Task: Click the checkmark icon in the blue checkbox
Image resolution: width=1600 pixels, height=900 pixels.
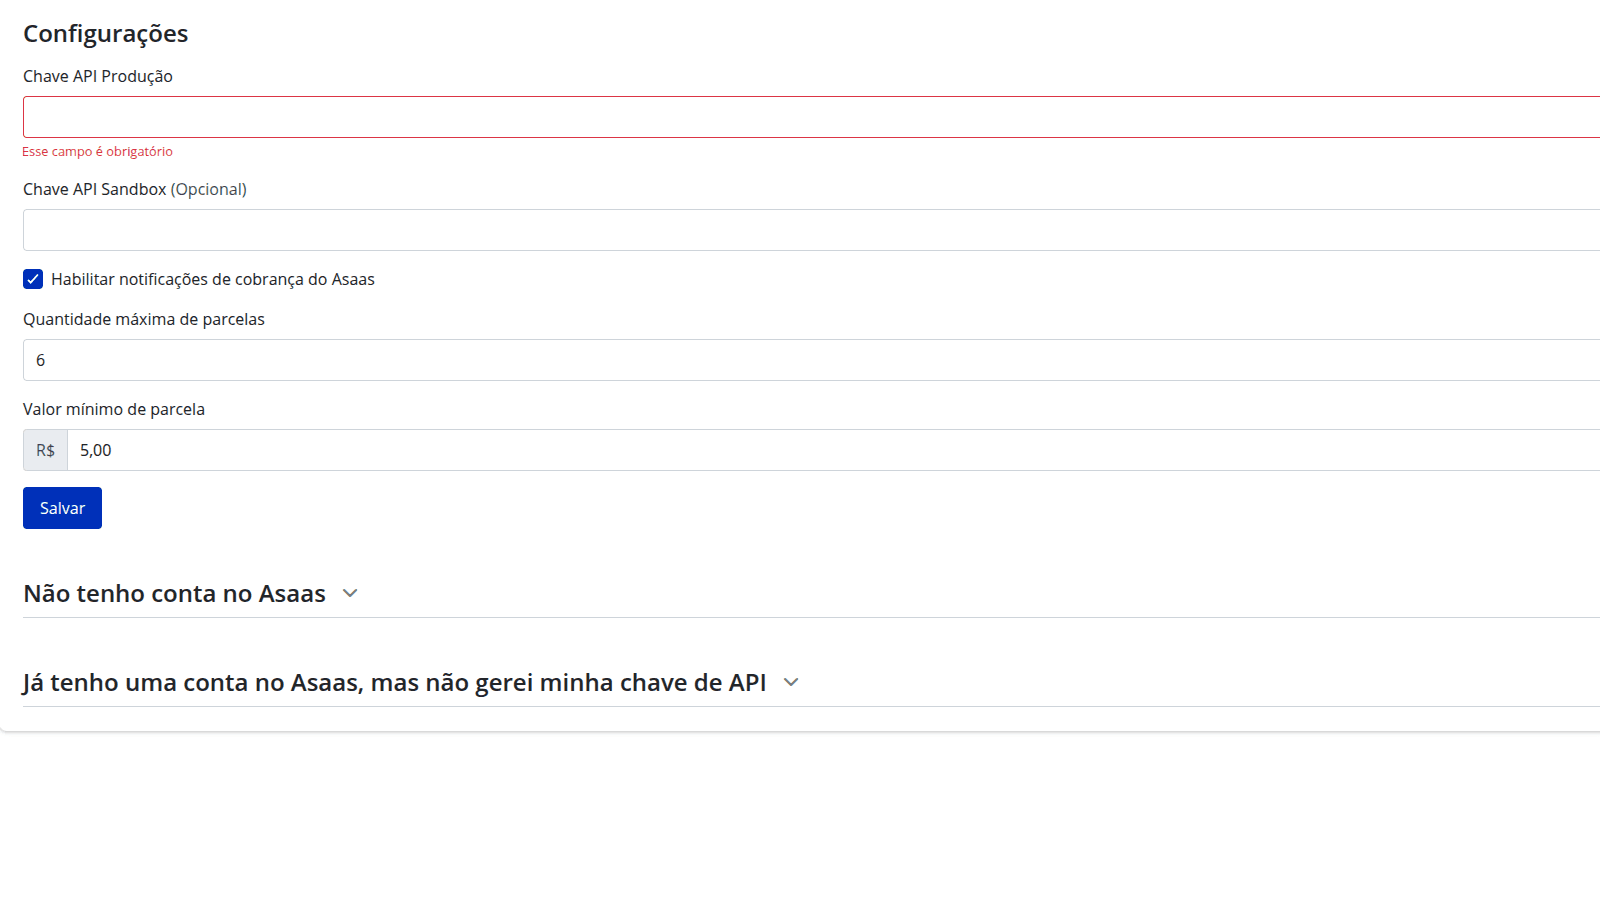Action: (x=33, y=279)
